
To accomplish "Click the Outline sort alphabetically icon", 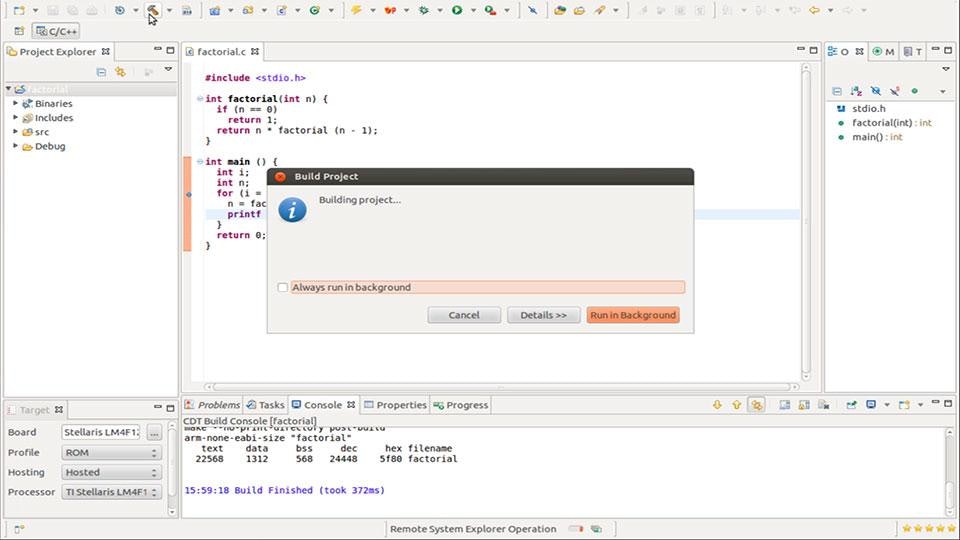I will pyautogui.click(x=856, y=91).
